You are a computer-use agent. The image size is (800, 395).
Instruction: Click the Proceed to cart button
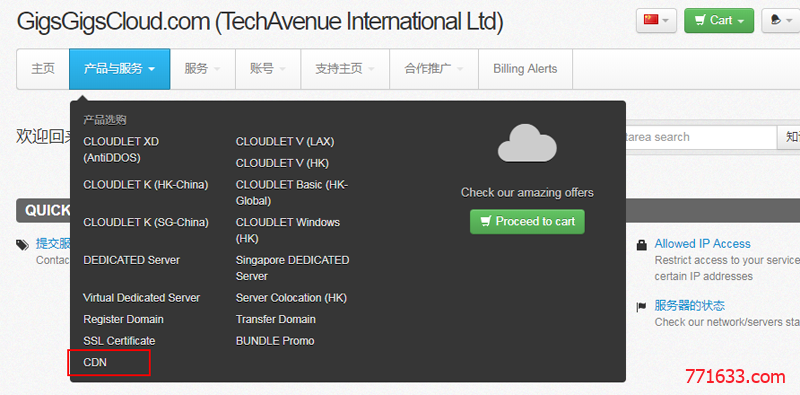(527, 221)
